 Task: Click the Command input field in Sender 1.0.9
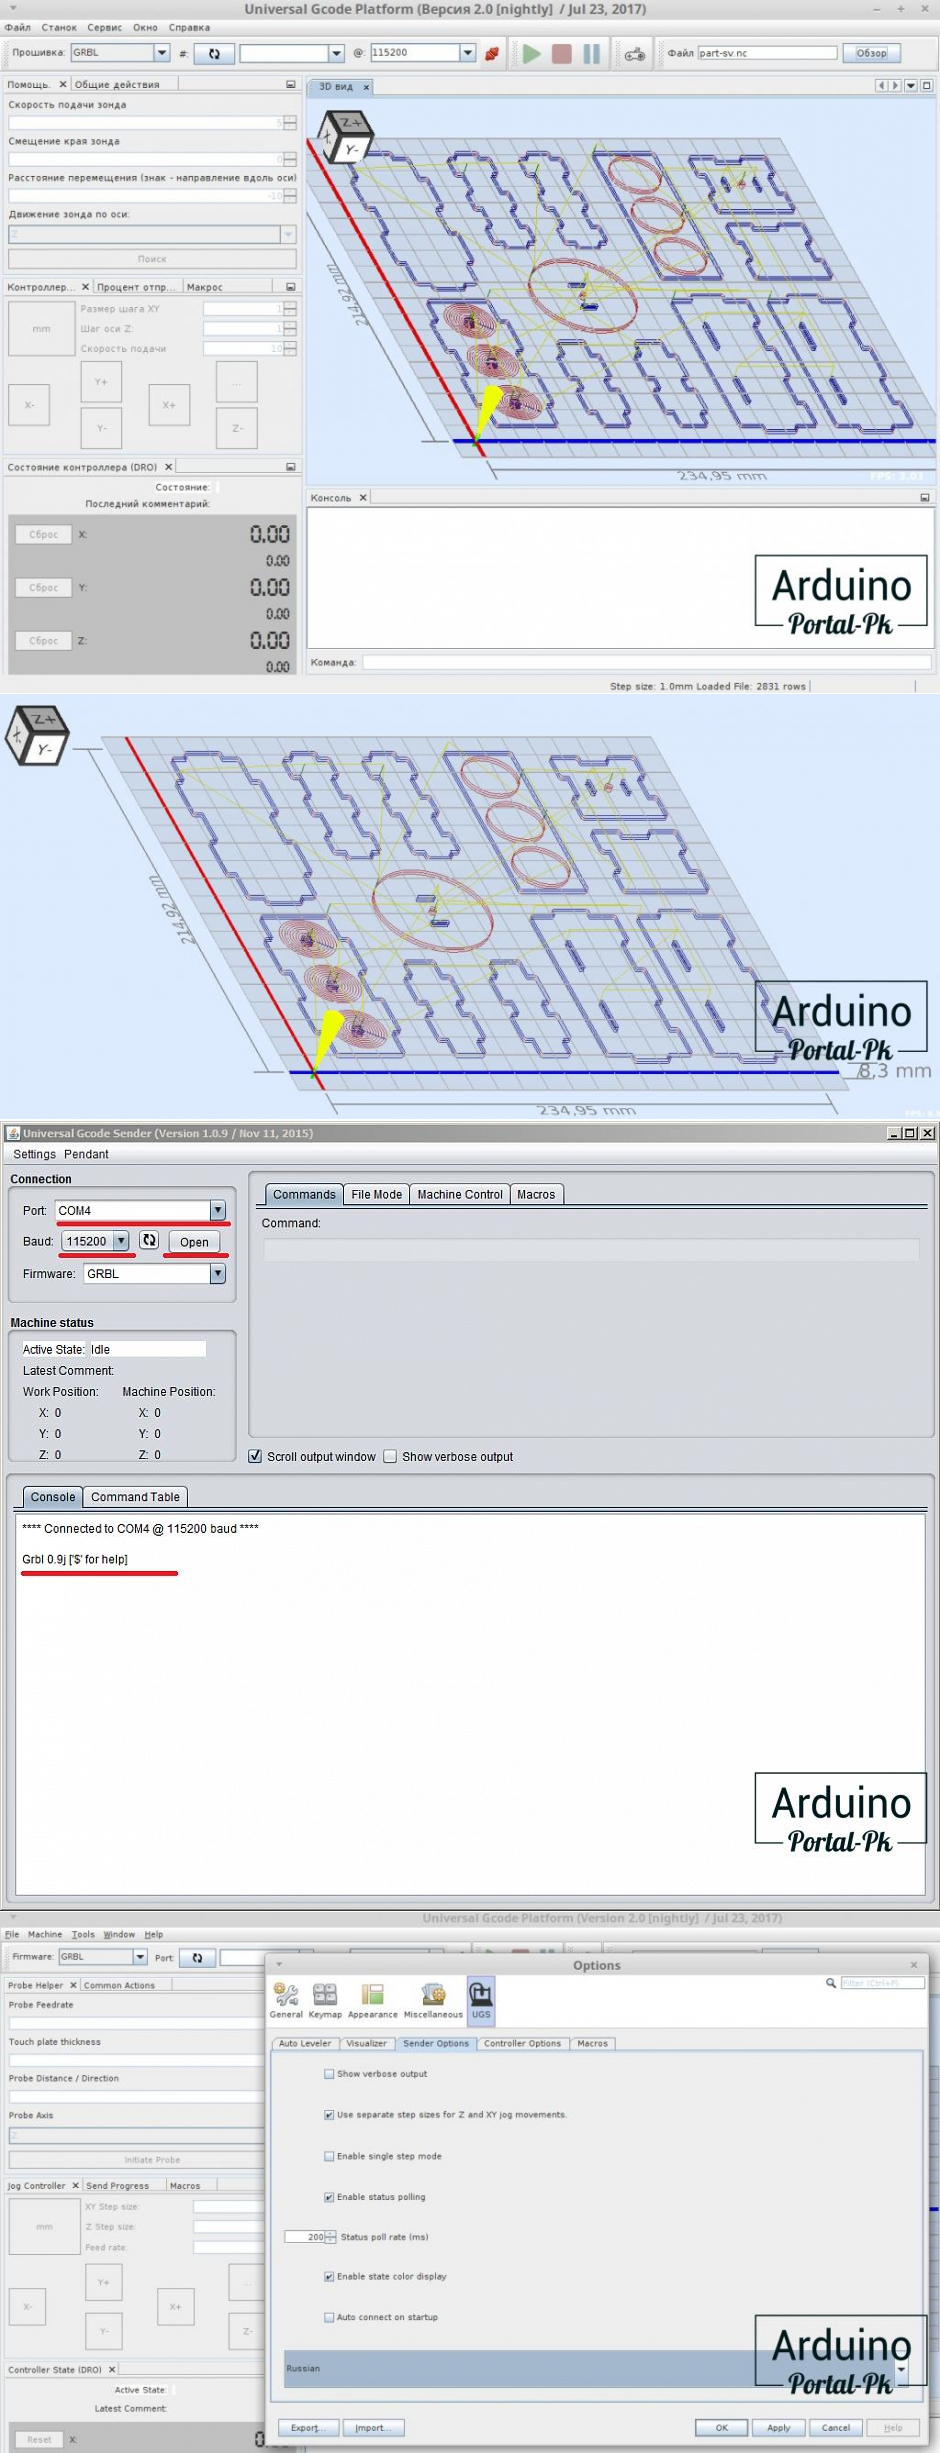[x=591, y=1249]
